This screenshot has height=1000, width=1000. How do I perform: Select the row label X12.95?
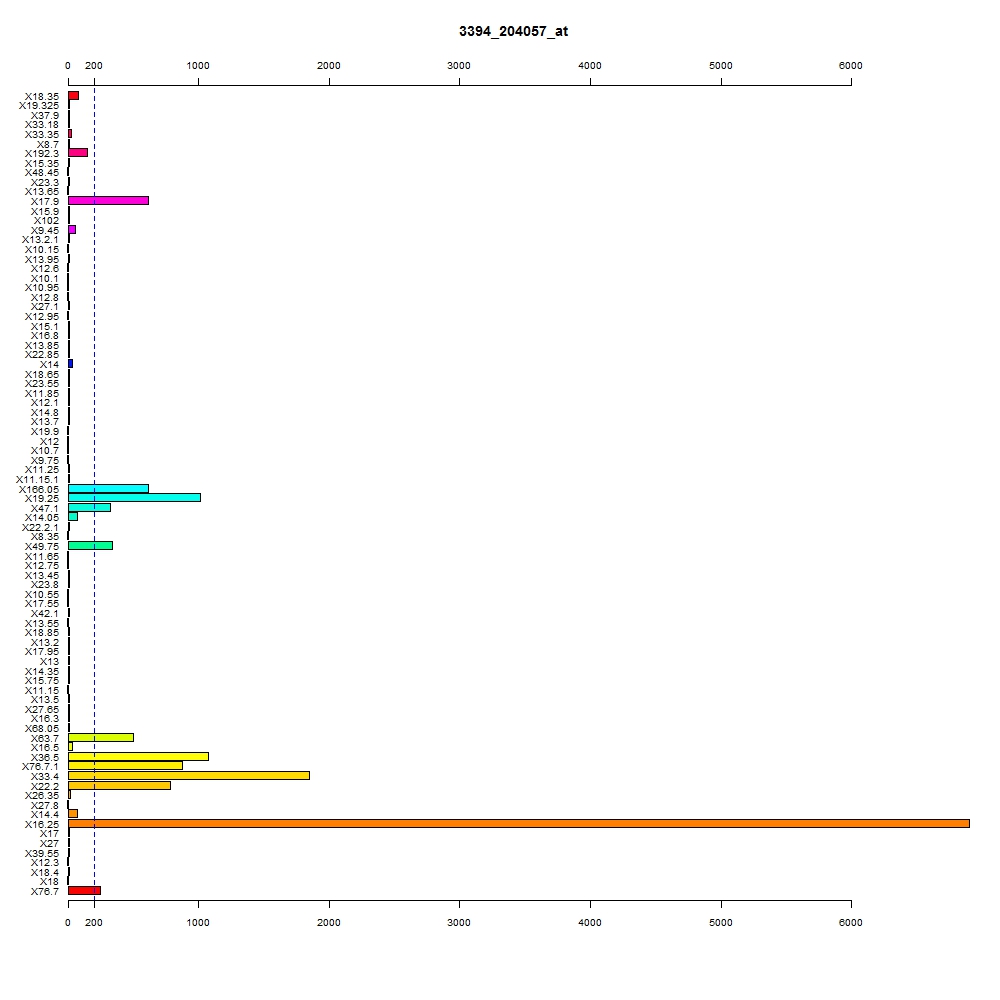click(41, 316)
